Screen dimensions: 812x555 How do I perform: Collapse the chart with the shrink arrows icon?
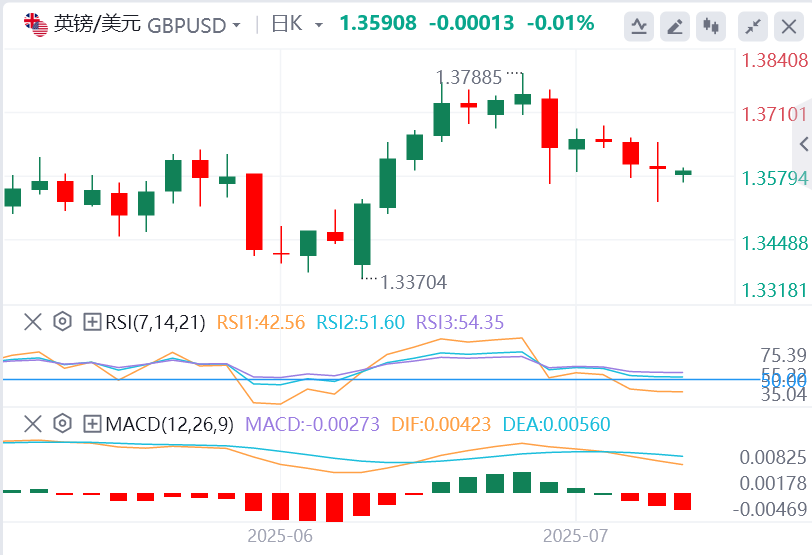click(x=753, y=26)
